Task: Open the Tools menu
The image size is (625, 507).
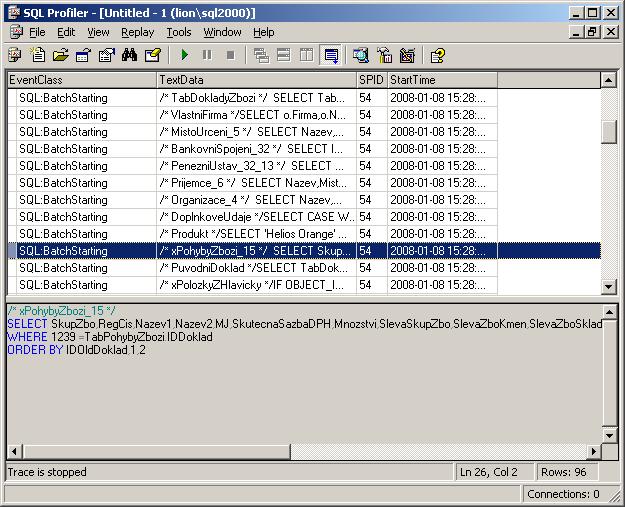Action: click(179, 32)
